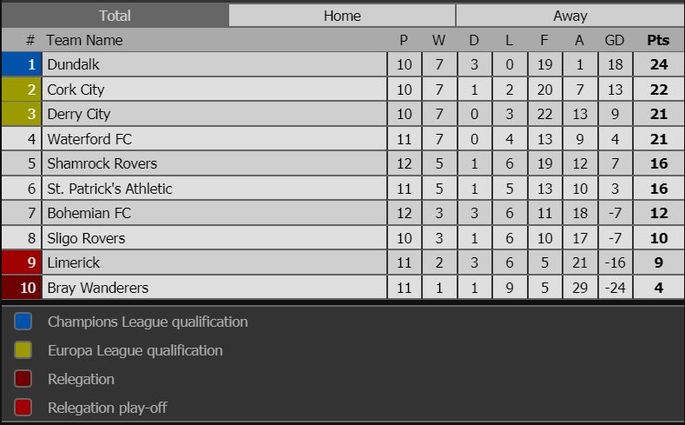
Task: Click the yellow Europa League legend swatch
Action: pyautogui.click(x=23, y=350)
